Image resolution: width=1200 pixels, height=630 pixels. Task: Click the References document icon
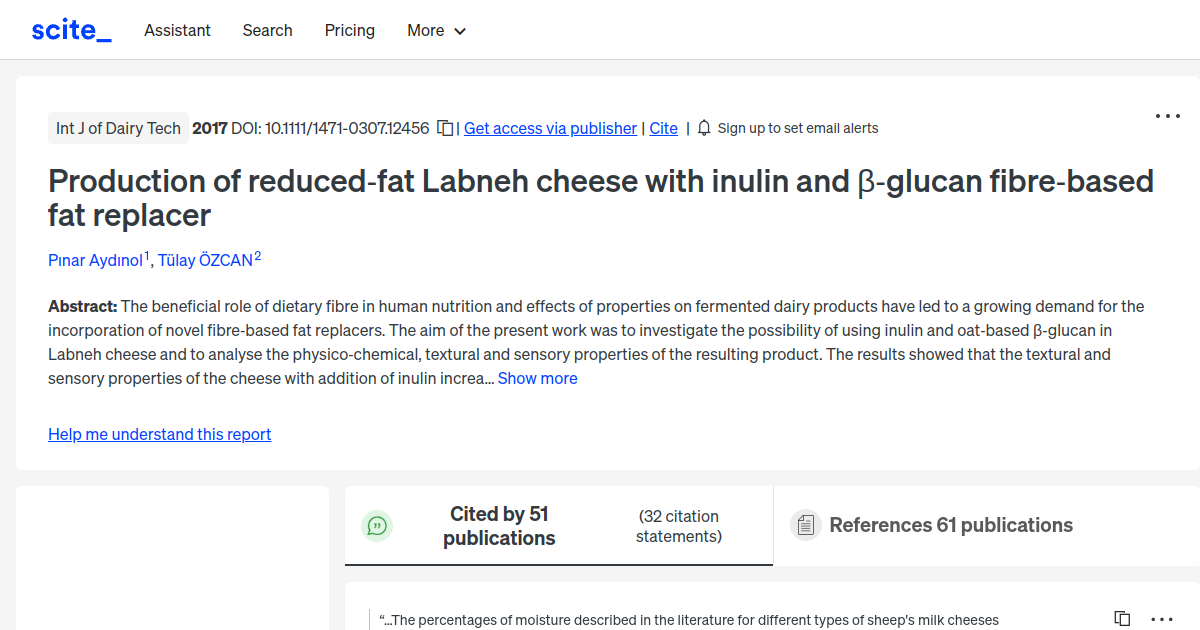point(805,525)
